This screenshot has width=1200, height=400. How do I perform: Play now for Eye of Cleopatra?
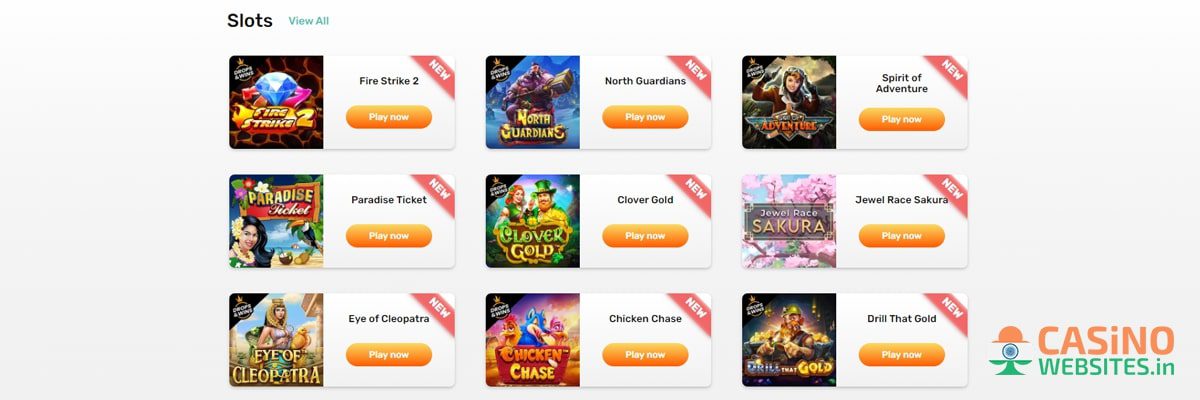(389, 355)
